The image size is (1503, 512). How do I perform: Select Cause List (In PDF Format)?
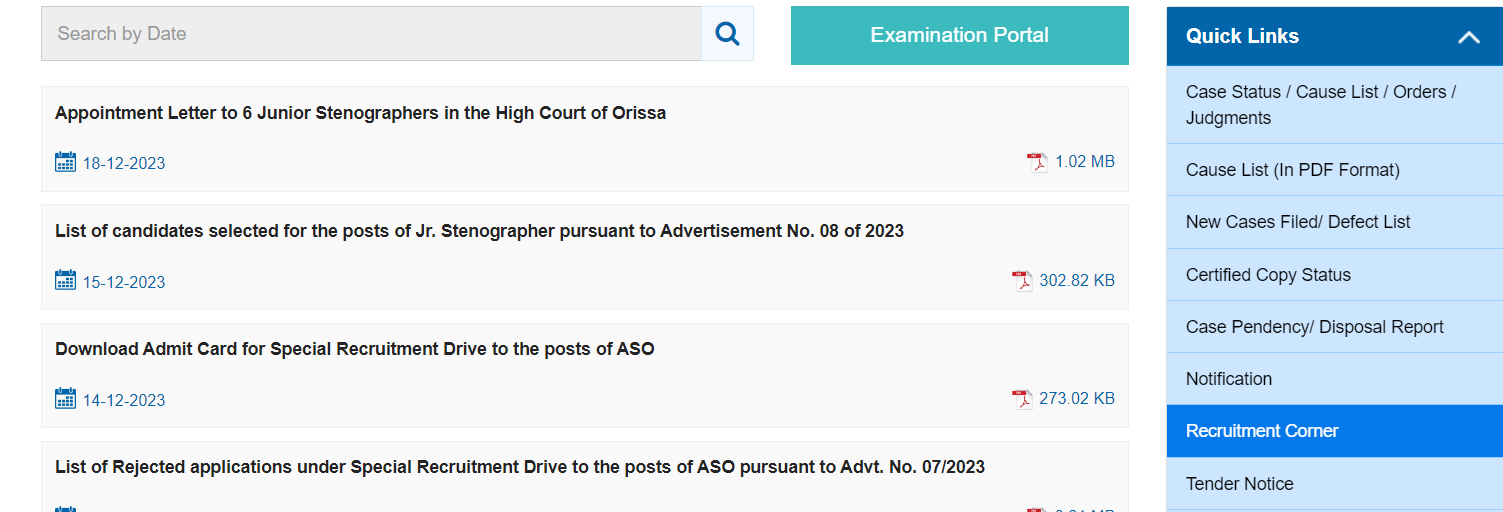(1334, 170)
